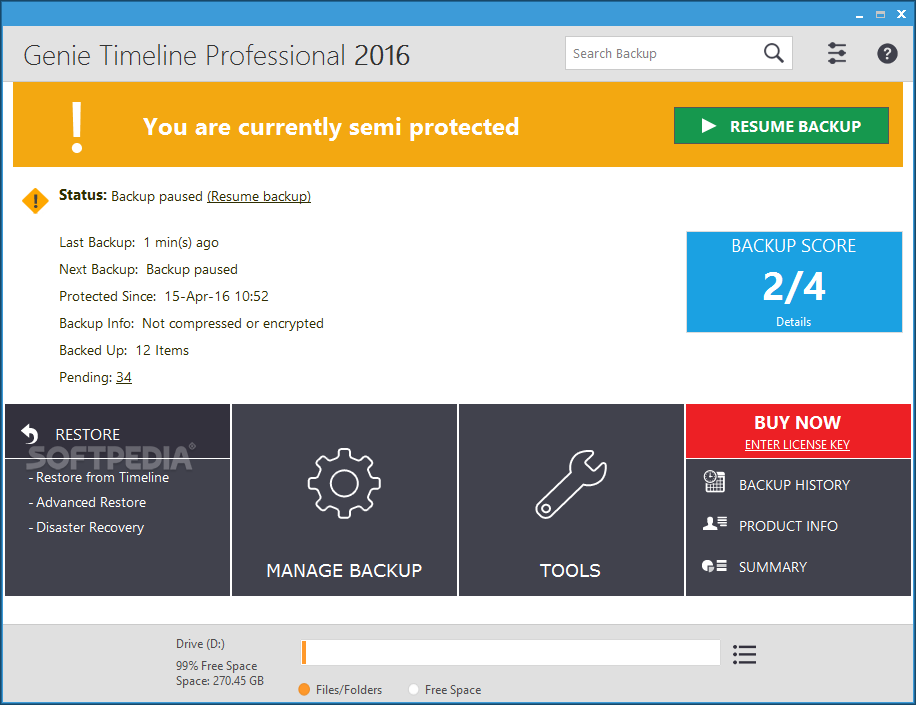Click the search magnifier icon
Screen dimensions: 916x705
773,53
